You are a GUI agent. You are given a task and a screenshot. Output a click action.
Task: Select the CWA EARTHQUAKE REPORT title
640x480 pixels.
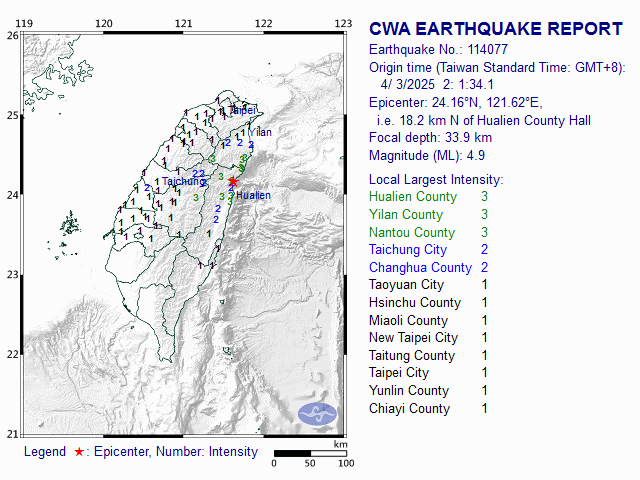pyautogui.click(x=496, y=29)
